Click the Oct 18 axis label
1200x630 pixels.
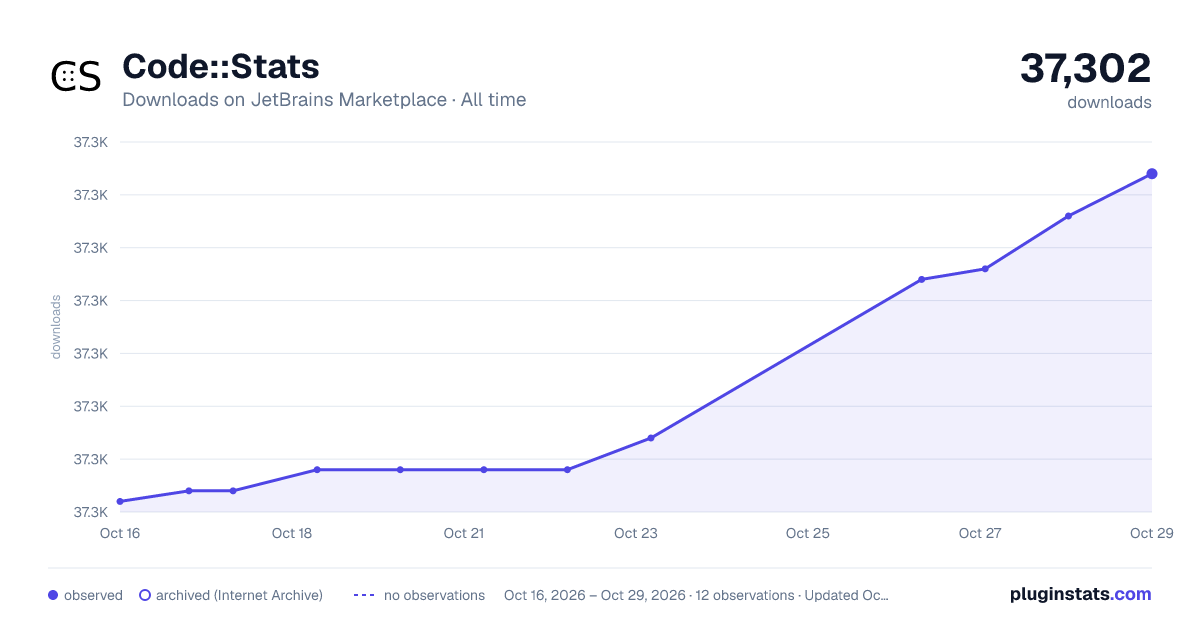[292, 533]
